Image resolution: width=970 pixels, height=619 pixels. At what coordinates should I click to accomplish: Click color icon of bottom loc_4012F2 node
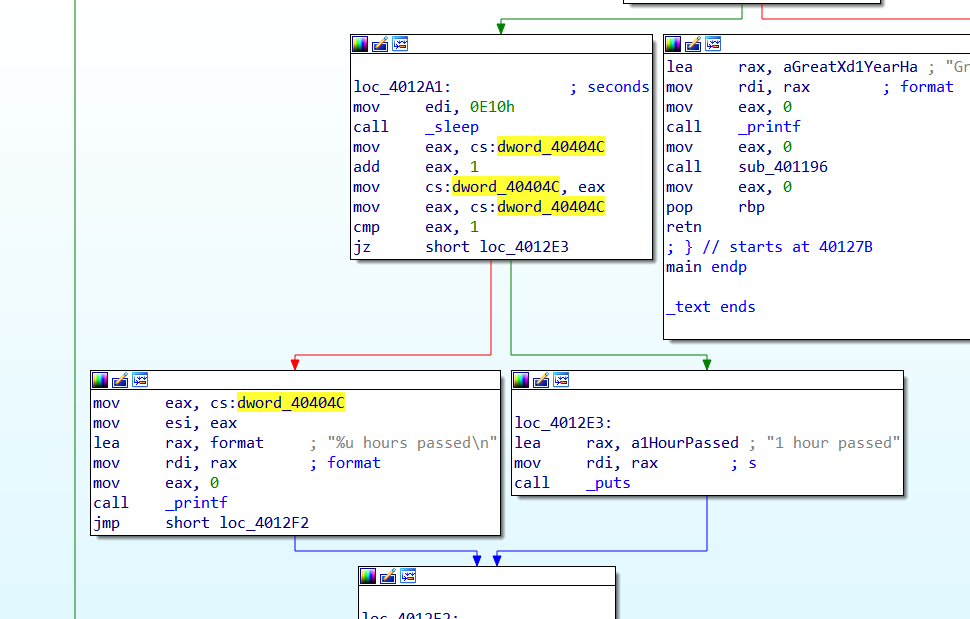click(x=368, y=576)
